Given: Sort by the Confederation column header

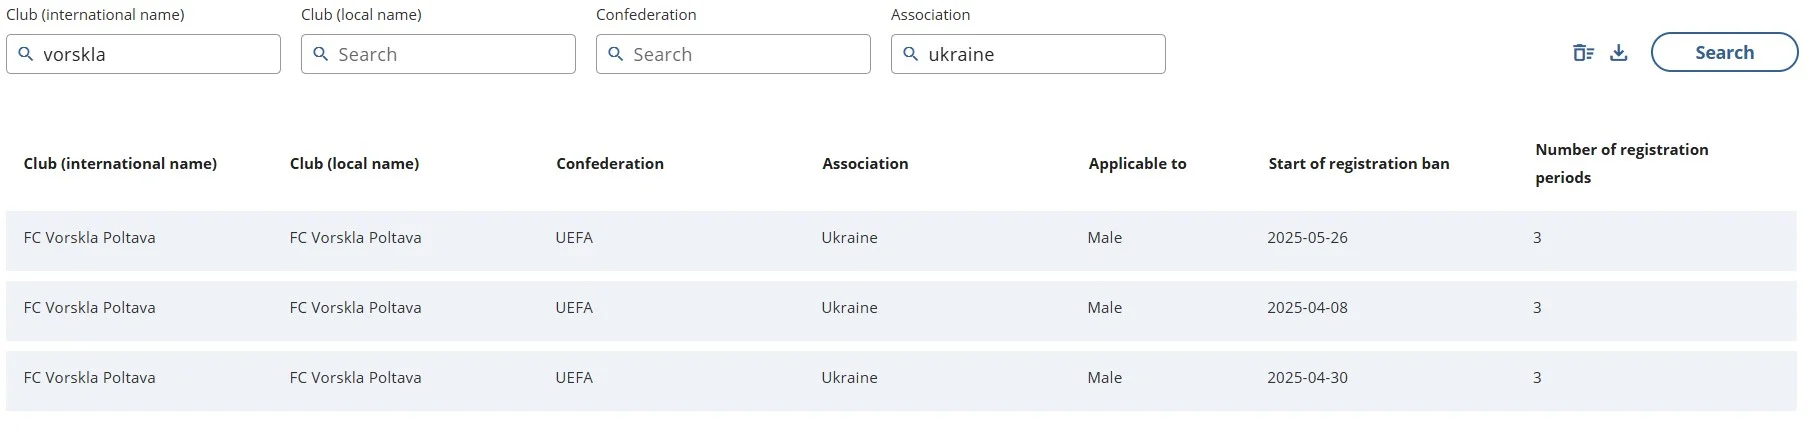Looking at the screenshot, I should point(610,164).
